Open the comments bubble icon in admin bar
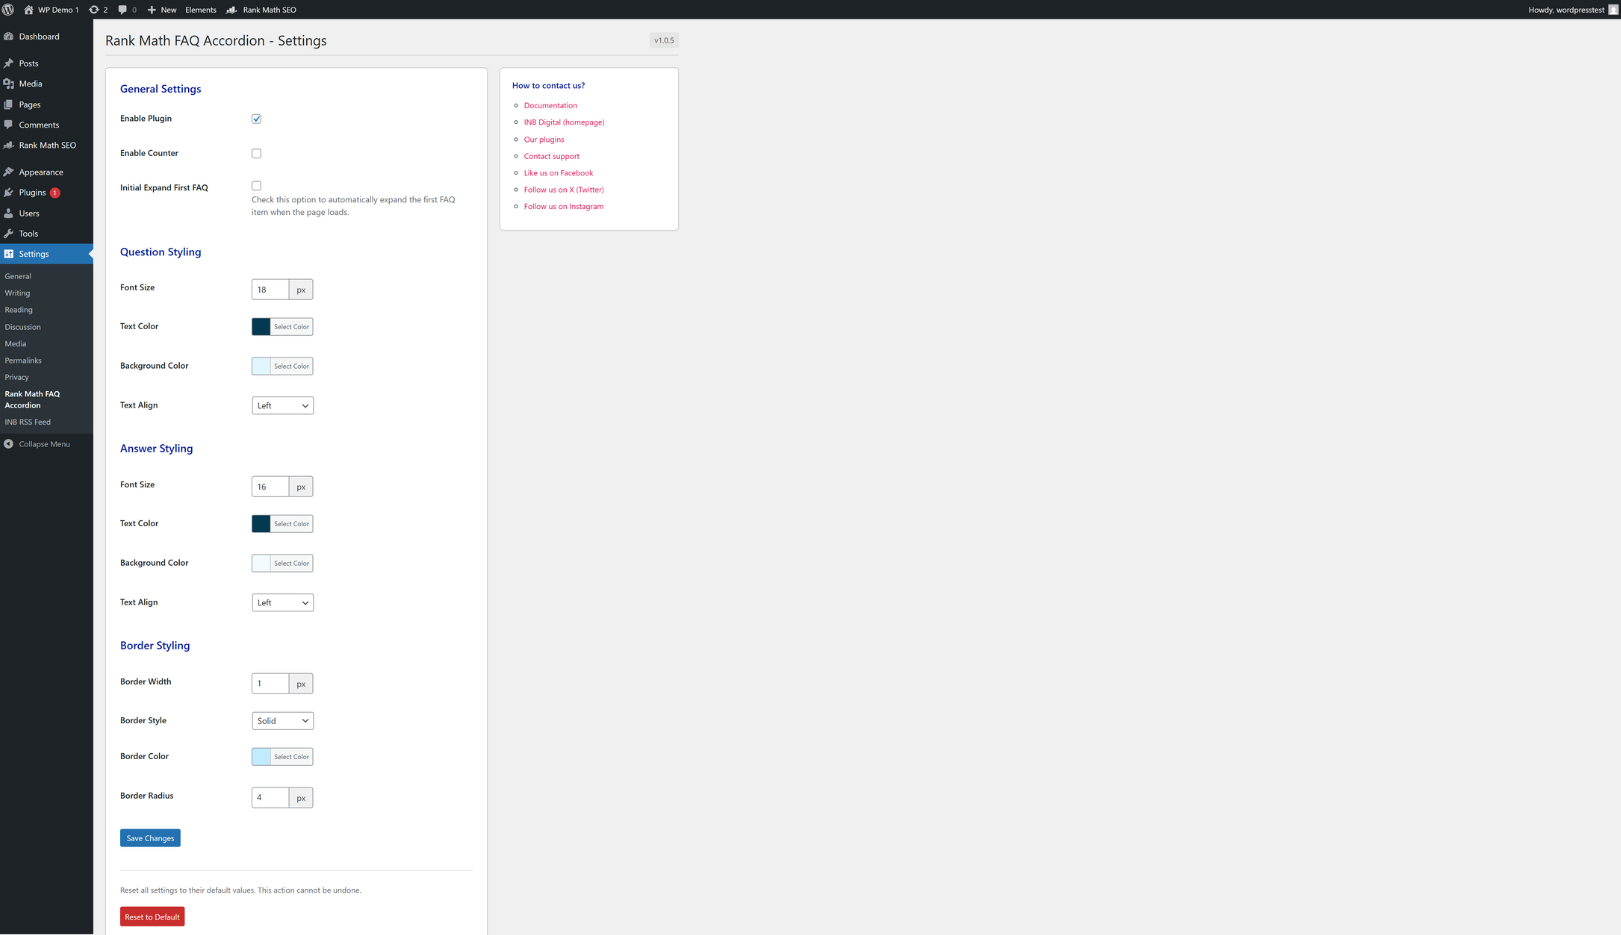Screen dimensions: 1621x935 point(122,9)
